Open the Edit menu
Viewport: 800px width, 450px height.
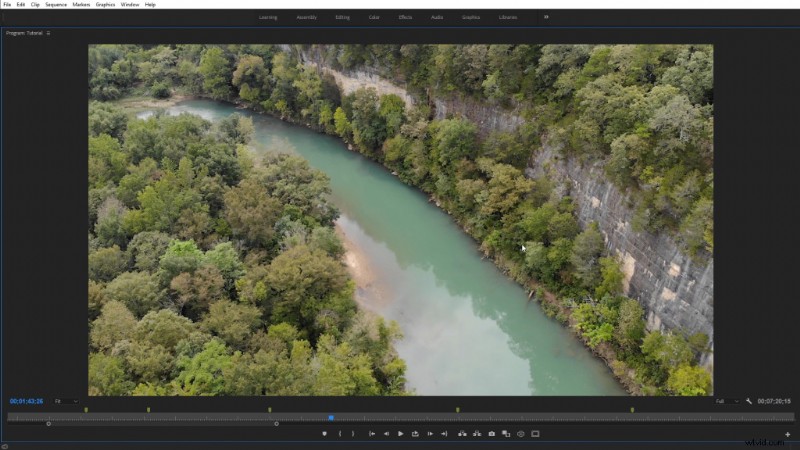[20, 5]
